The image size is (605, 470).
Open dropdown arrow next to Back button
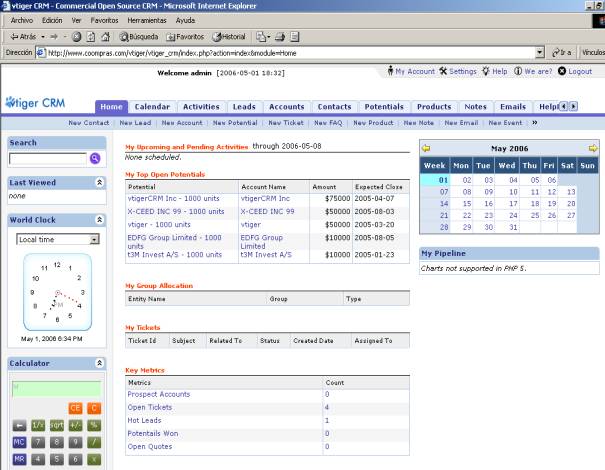(x=43, y=37)
